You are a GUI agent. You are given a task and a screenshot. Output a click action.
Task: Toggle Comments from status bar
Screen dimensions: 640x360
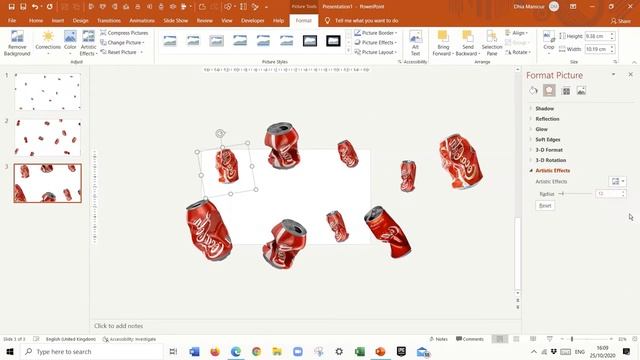(469, 339)
